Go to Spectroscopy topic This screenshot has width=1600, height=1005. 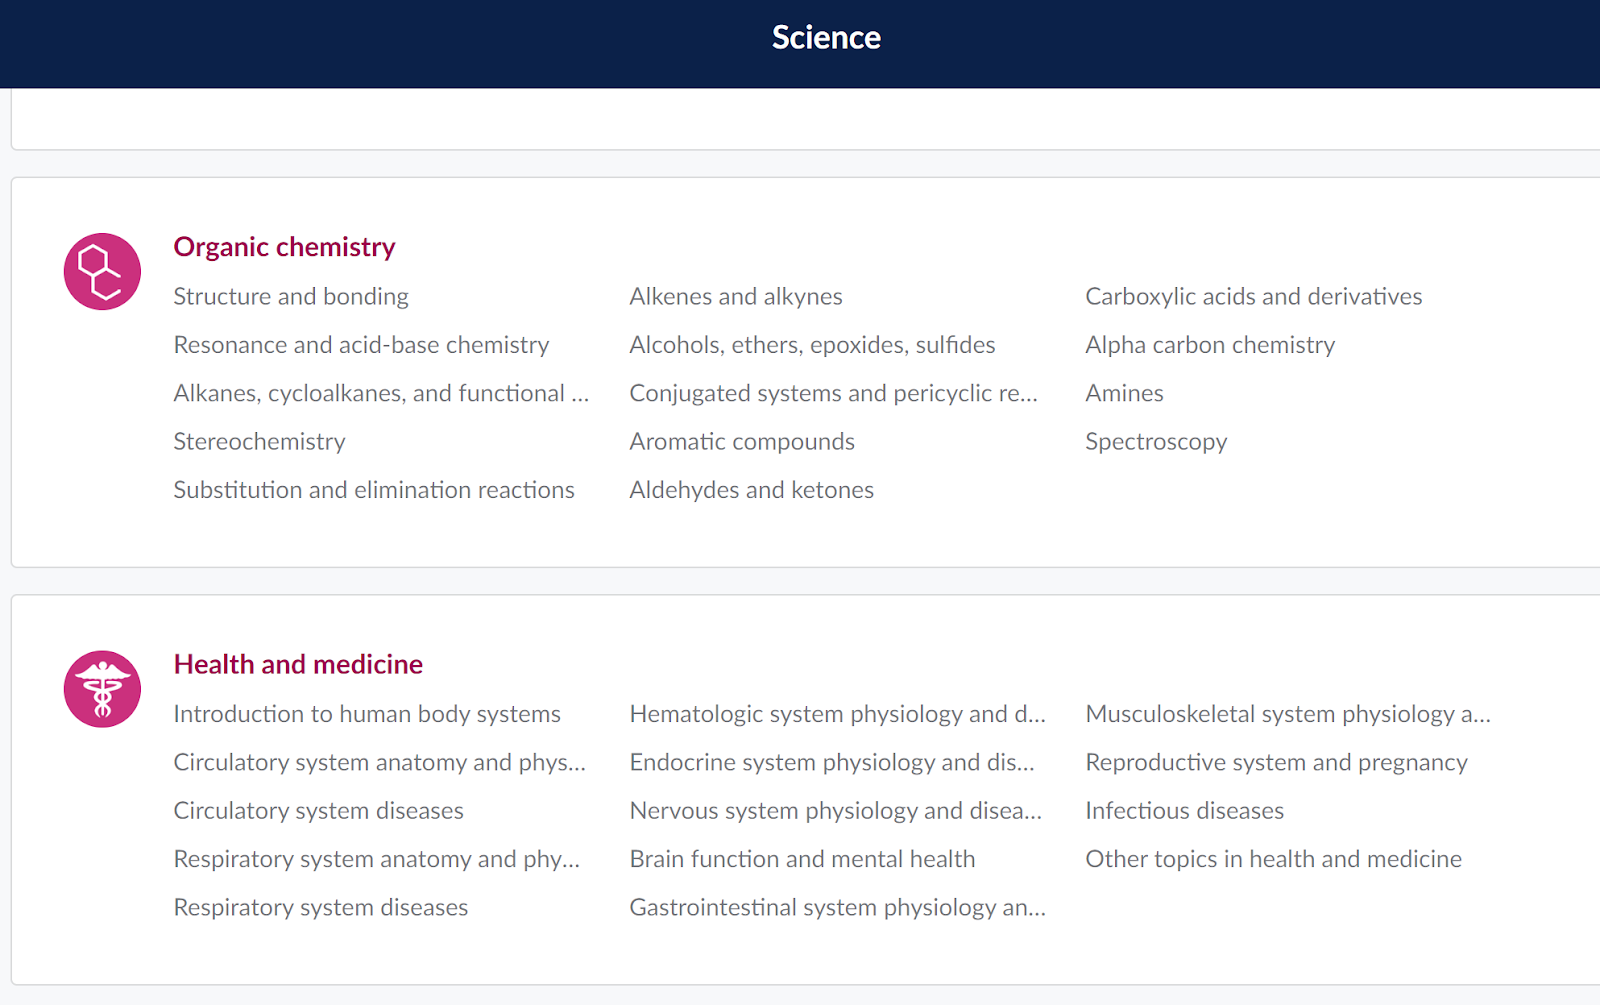1156,442
